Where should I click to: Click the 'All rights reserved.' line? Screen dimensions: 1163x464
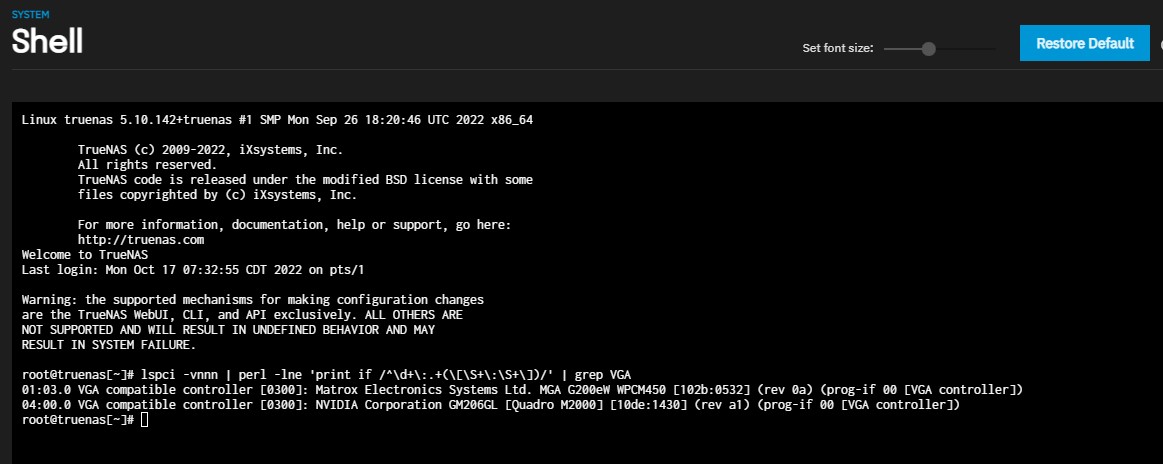pyautogui.click(x=148, y=165)
